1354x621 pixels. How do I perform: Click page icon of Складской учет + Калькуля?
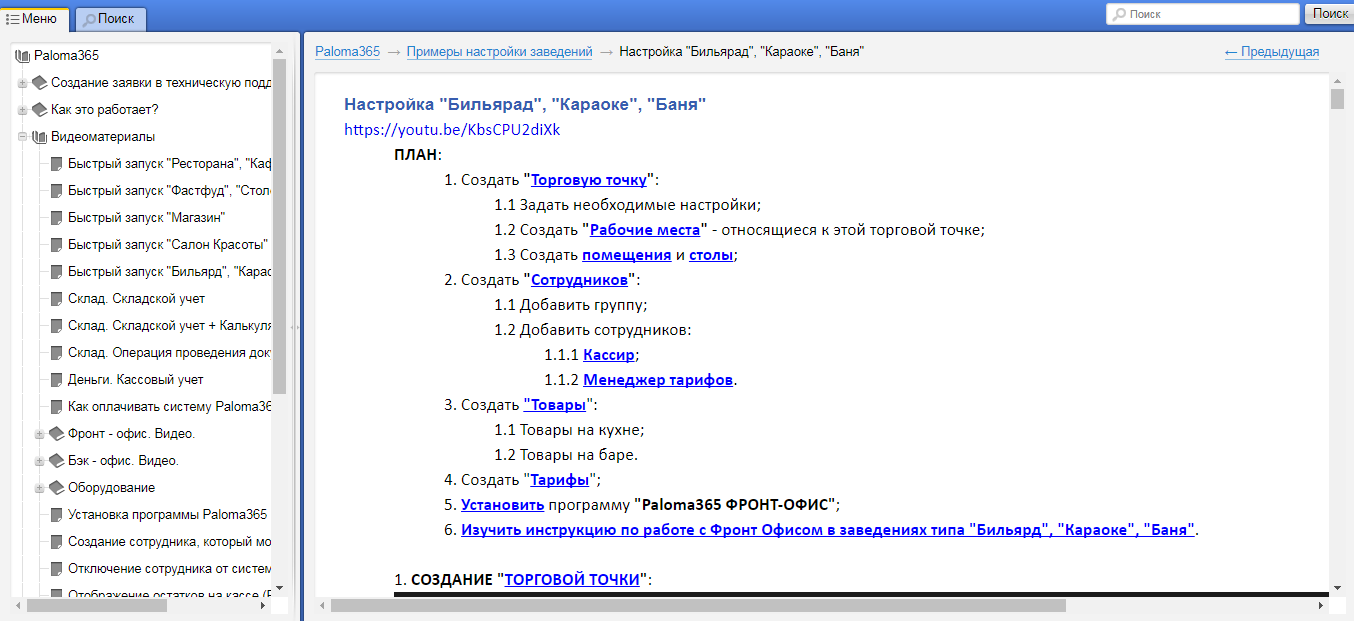pos(57,326)
